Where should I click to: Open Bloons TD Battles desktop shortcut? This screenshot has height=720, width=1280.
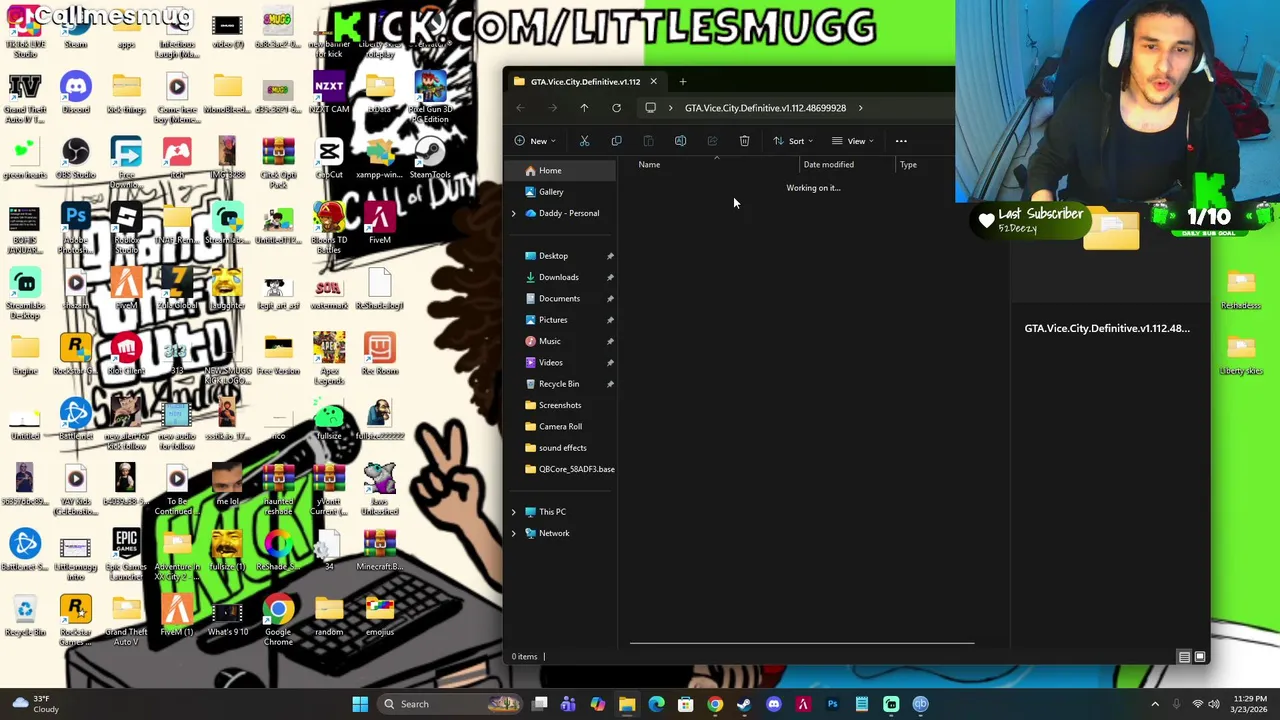329,228
